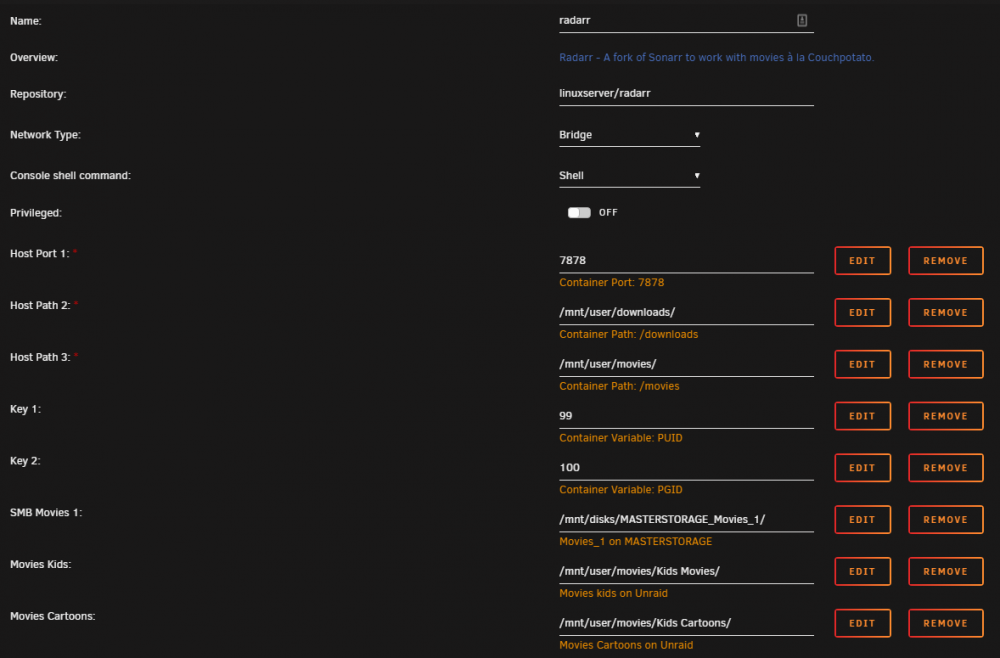Click the Key 1 value field 99

(x=686, y=416)
